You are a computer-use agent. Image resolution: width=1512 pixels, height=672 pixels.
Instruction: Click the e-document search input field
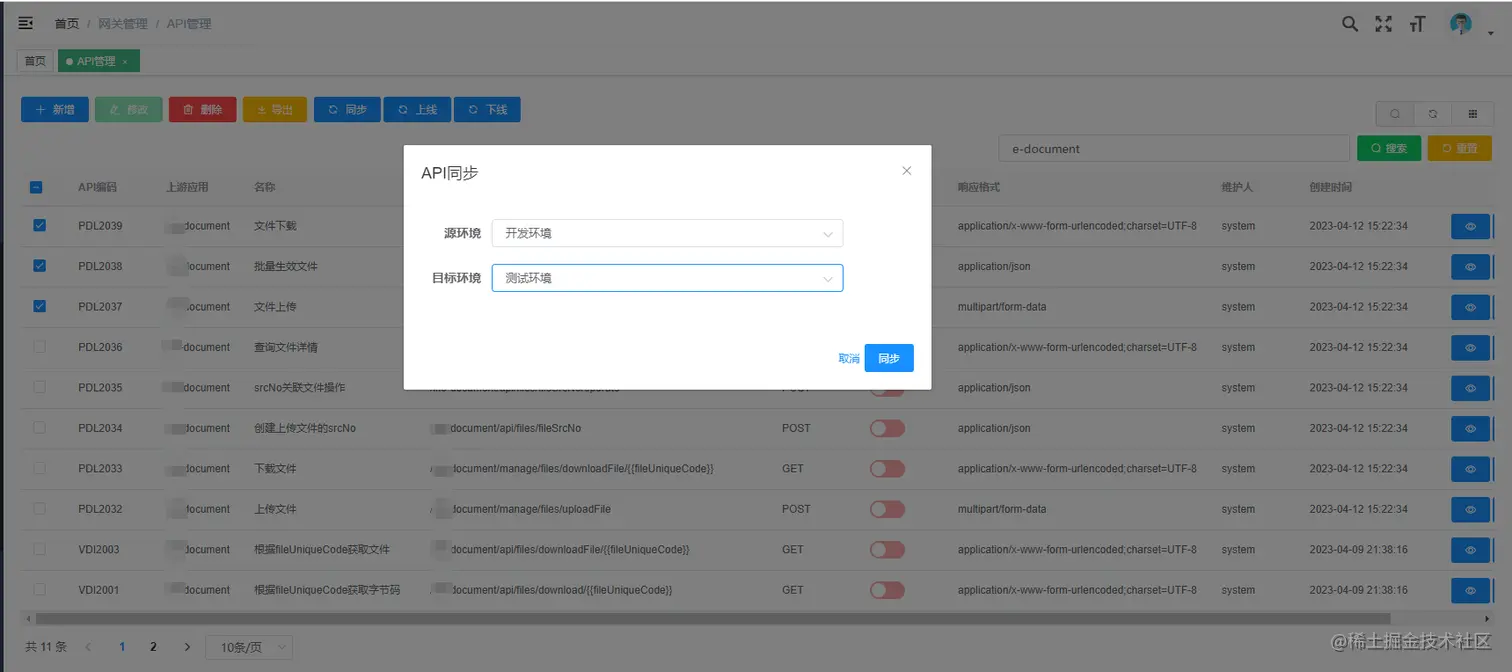click(1174, 148)
